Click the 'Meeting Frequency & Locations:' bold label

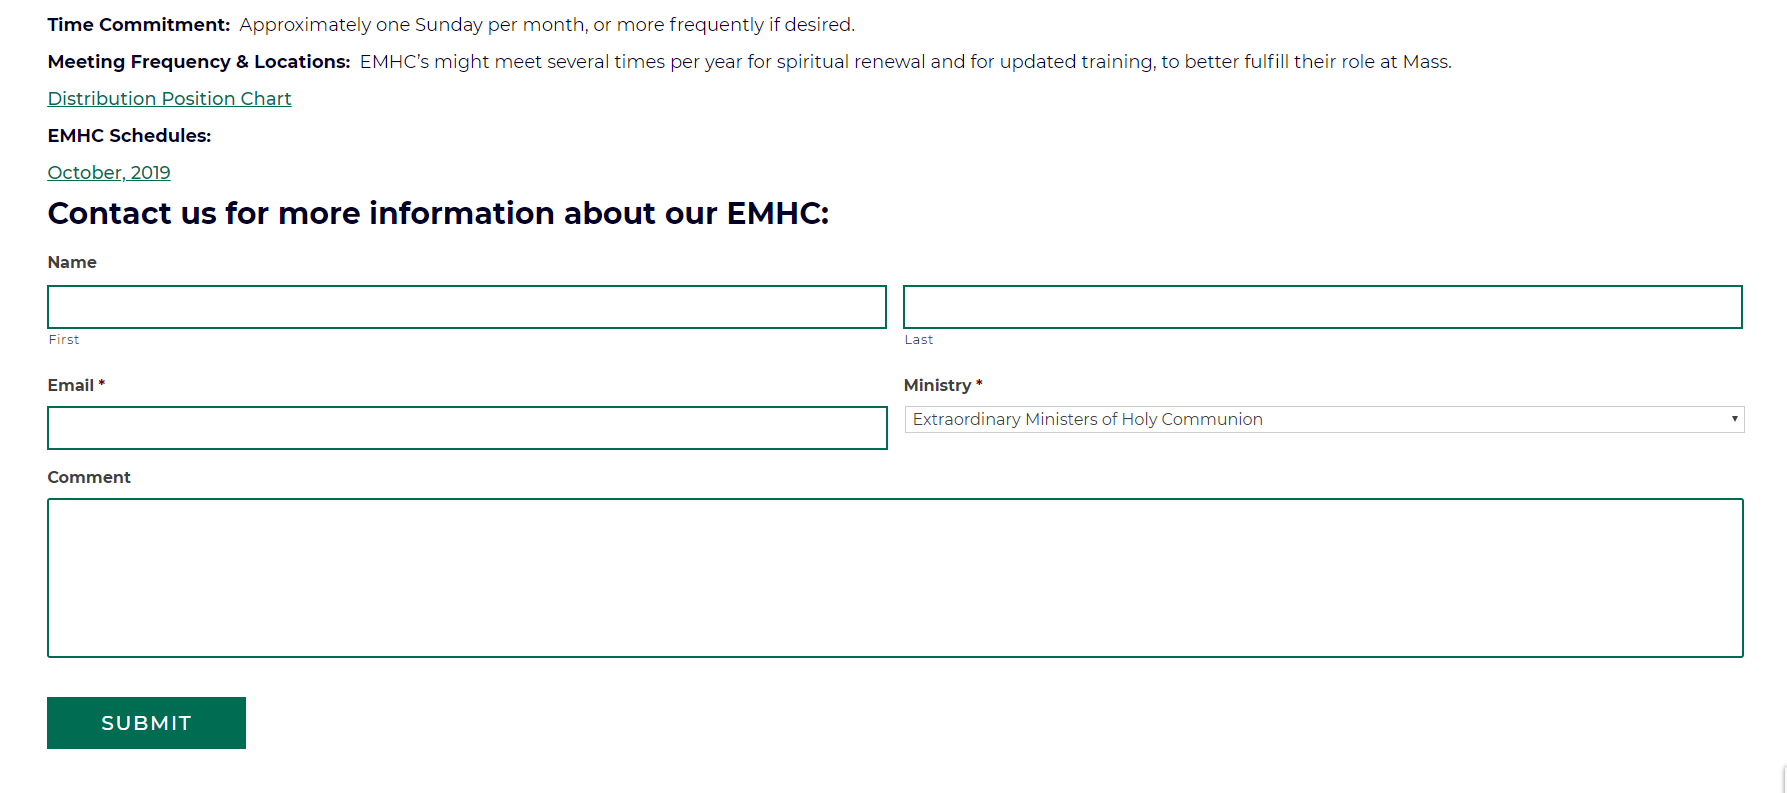(x=199, y=62)
